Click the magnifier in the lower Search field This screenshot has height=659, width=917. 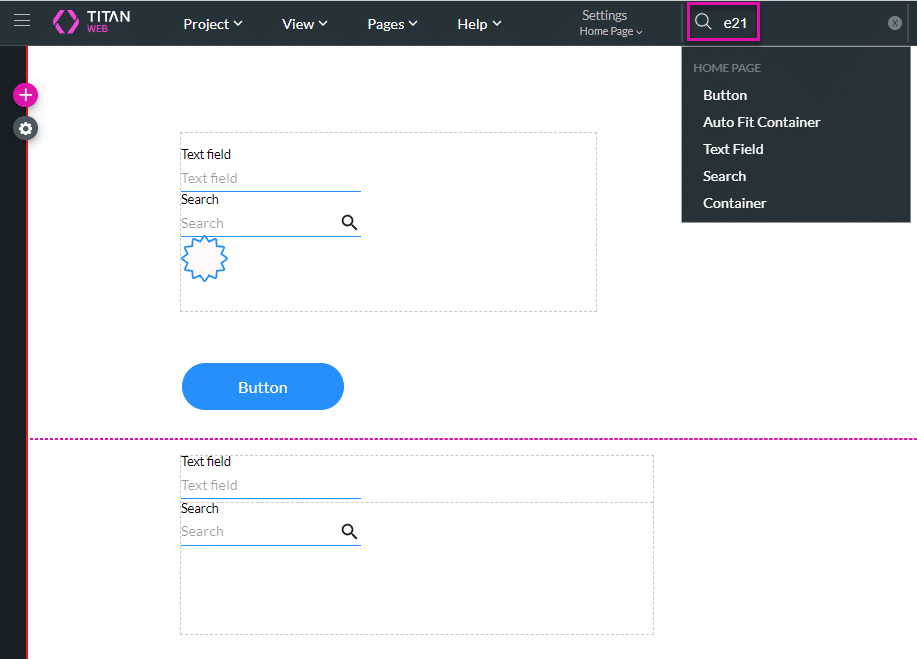(349, 531)
